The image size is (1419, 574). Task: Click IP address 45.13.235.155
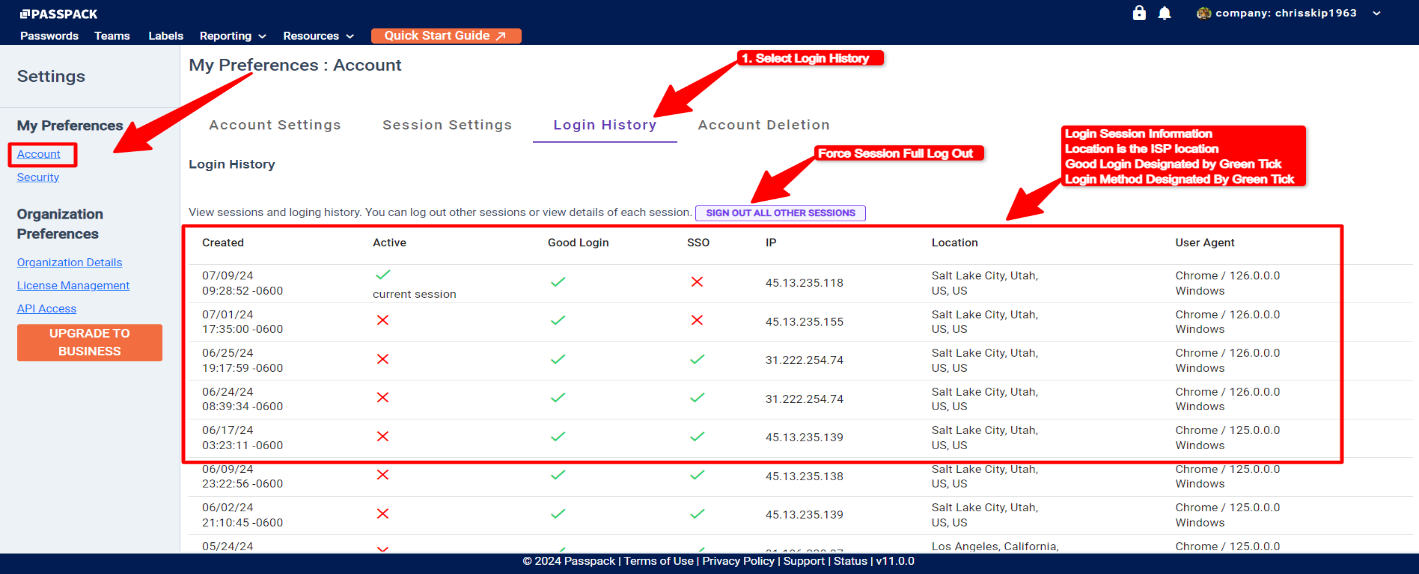pyautogui.click(x=804, y=322)
